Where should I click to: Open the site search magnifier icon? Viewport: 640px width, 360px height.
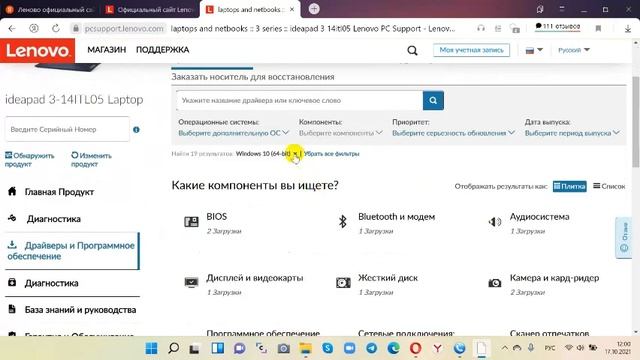[x=412, y=51]
